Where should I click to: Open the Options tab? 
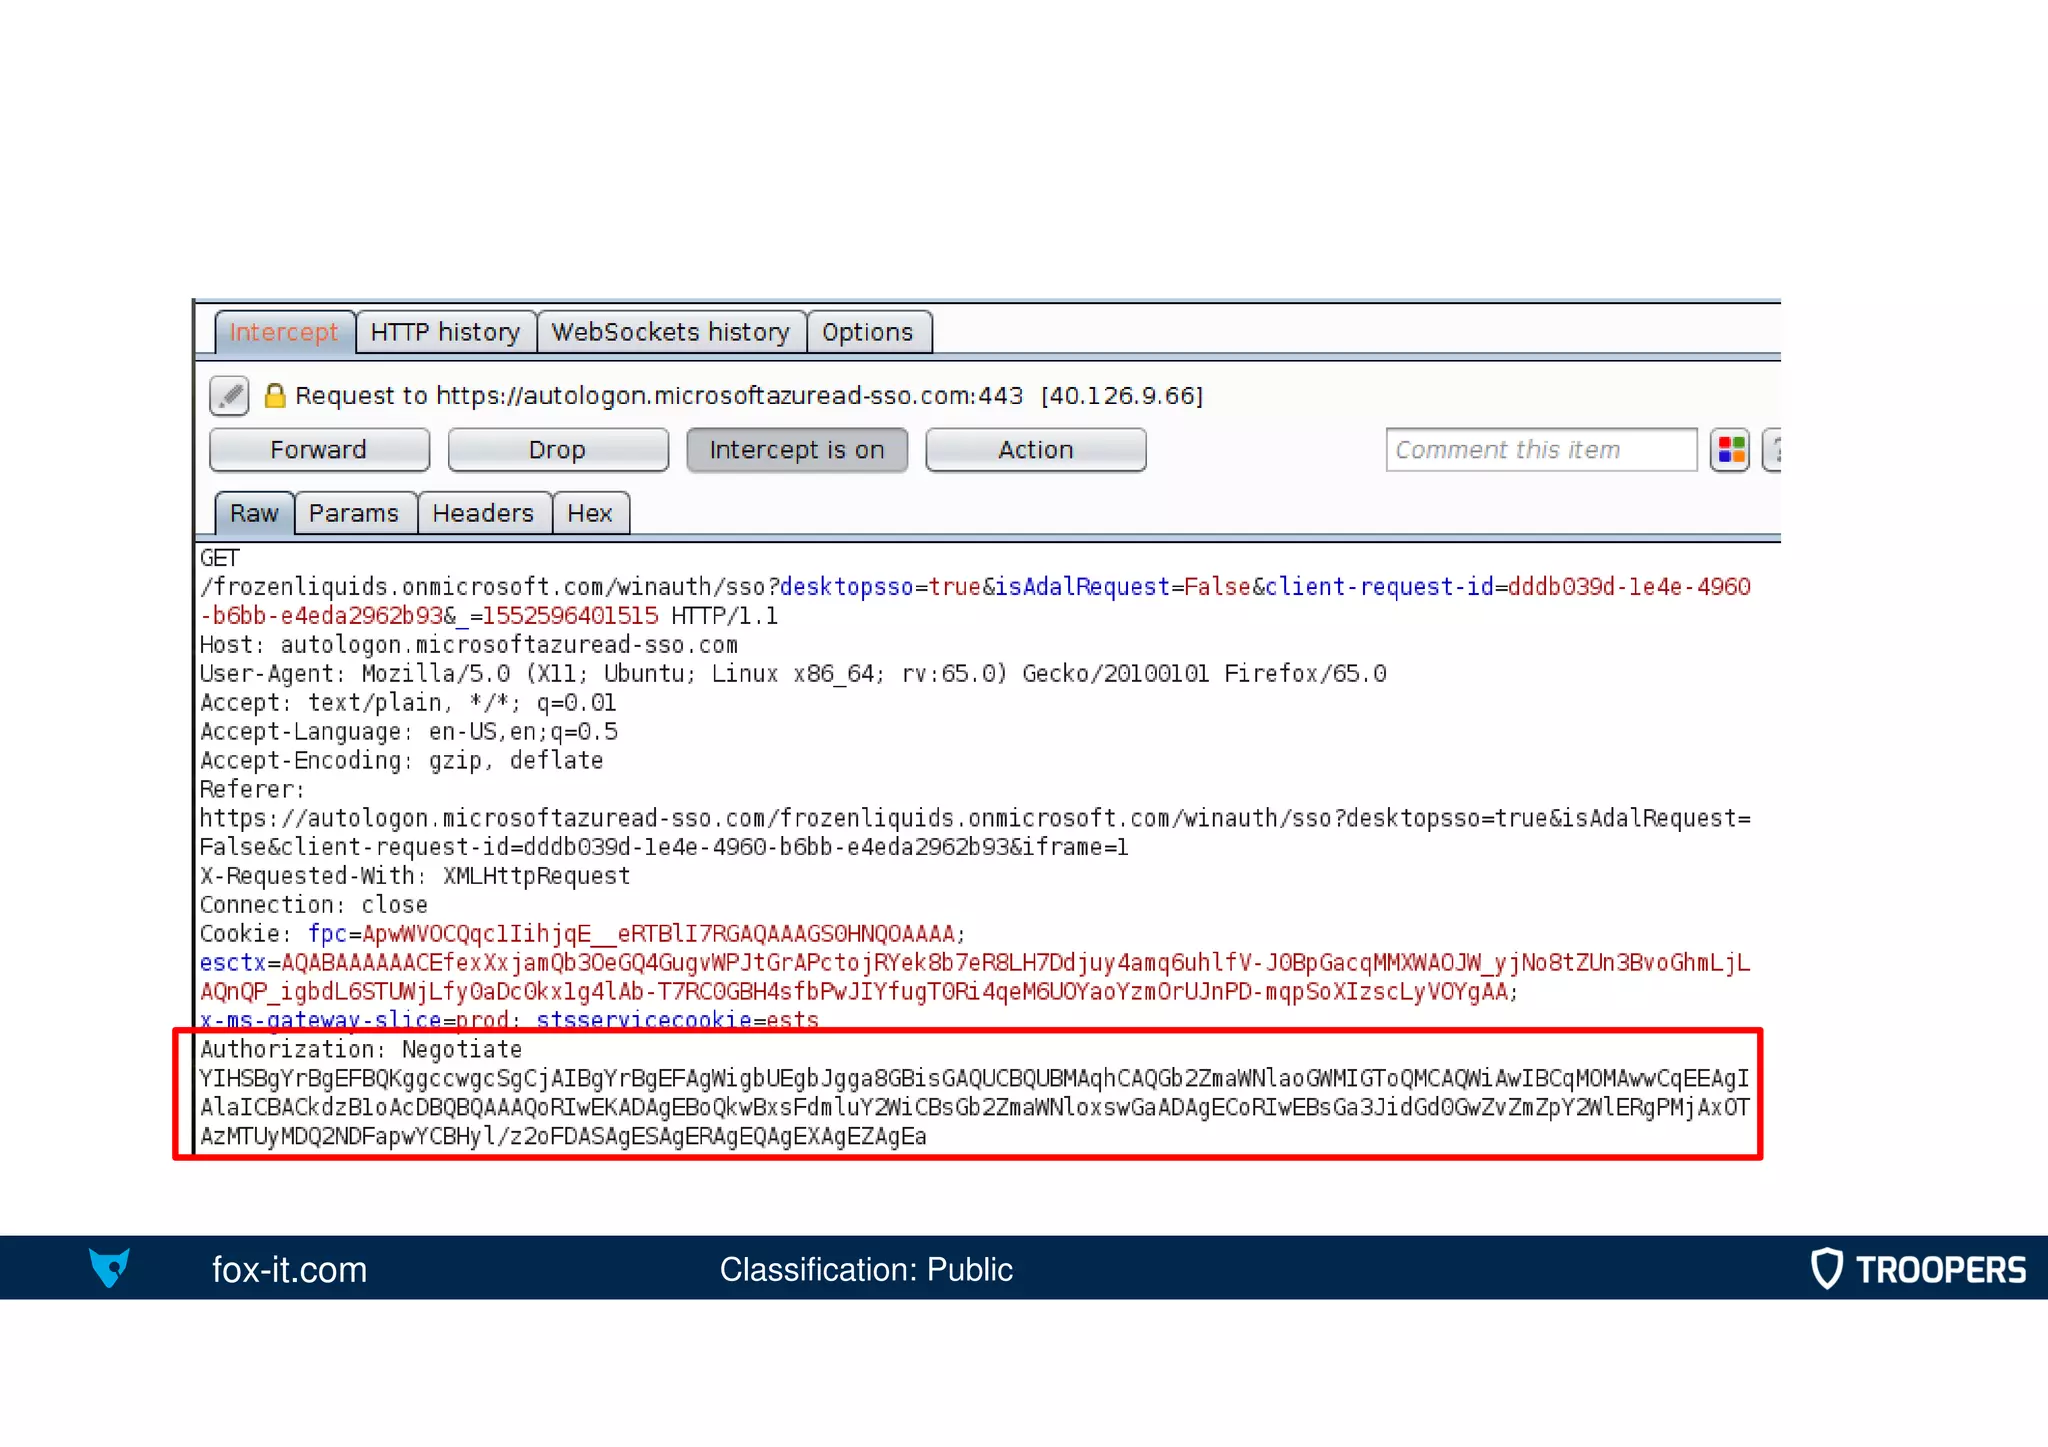click(x=868, y=333)
